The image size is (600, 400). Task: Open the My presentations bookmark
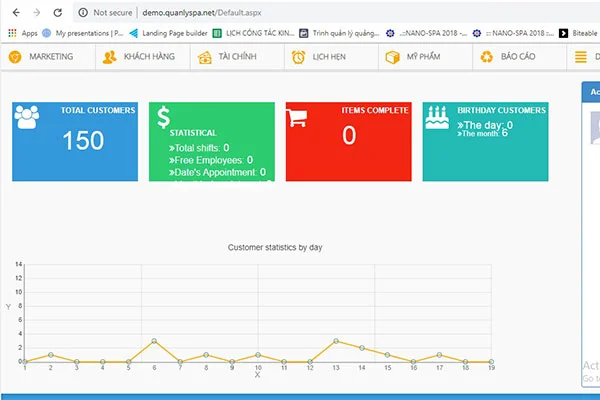89,33
